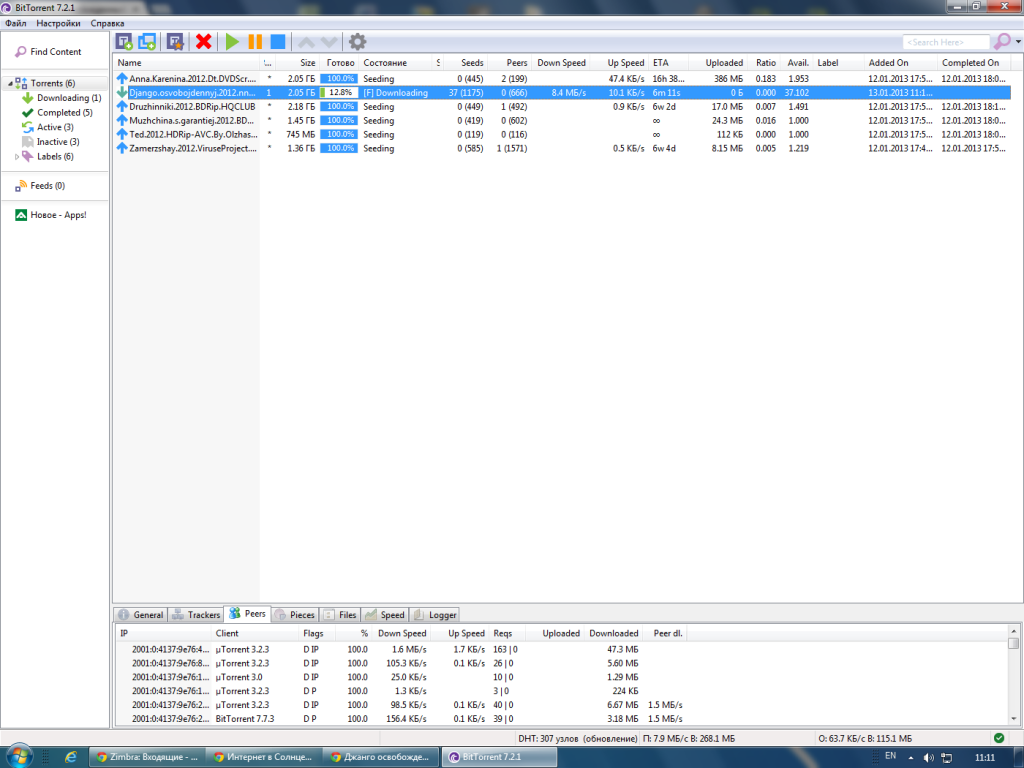1024x768 pixels.
Task: Click the DHT: 307 узлов status text
Action: (577, 739)
